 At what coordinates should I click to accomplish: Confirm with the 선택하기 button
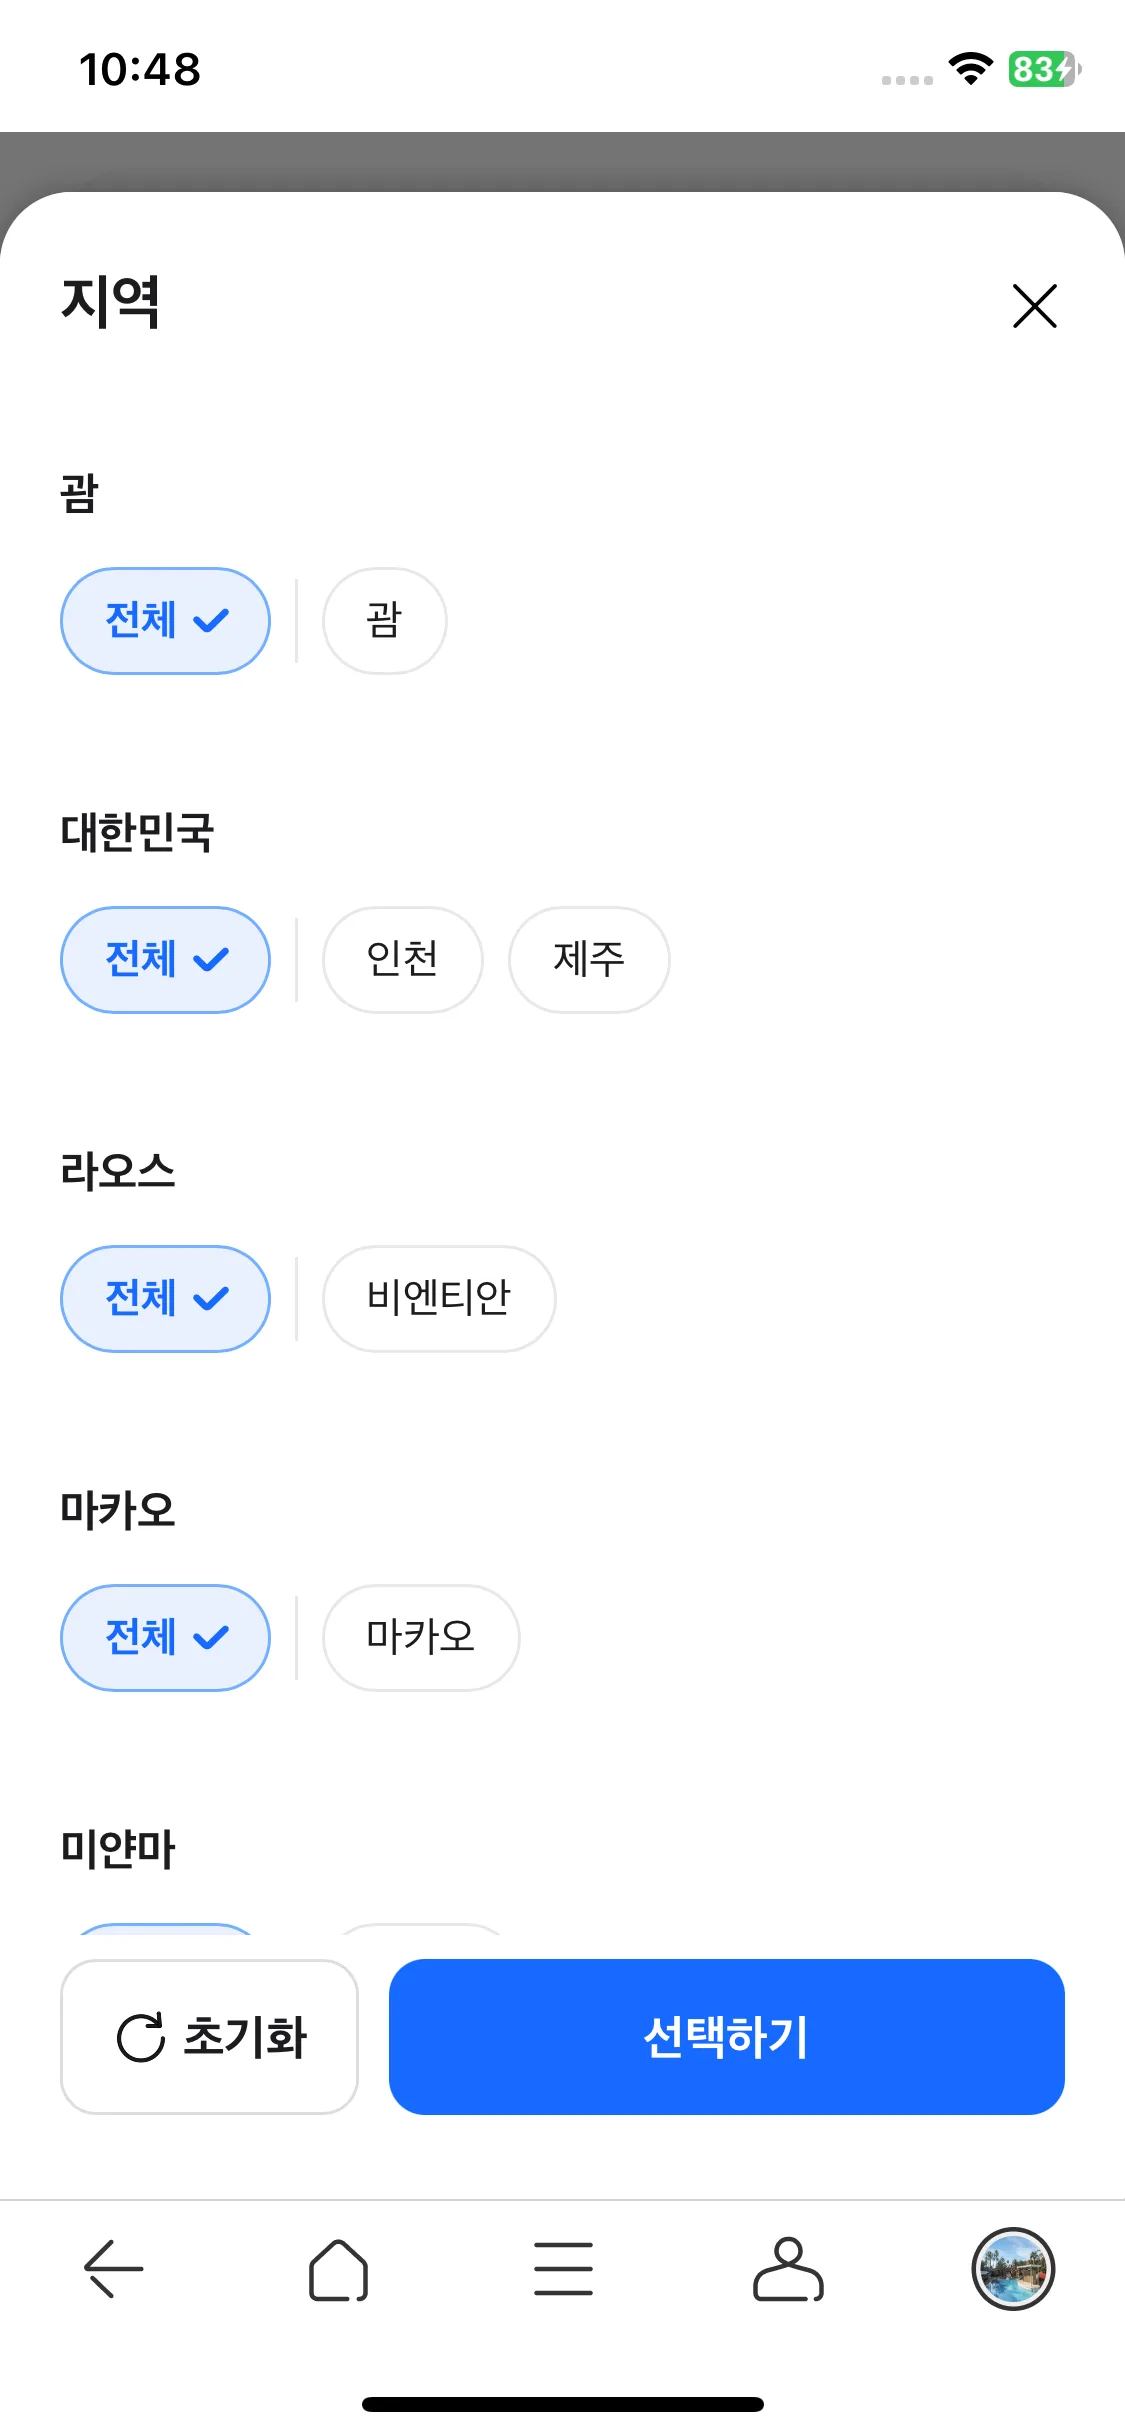727,2037
